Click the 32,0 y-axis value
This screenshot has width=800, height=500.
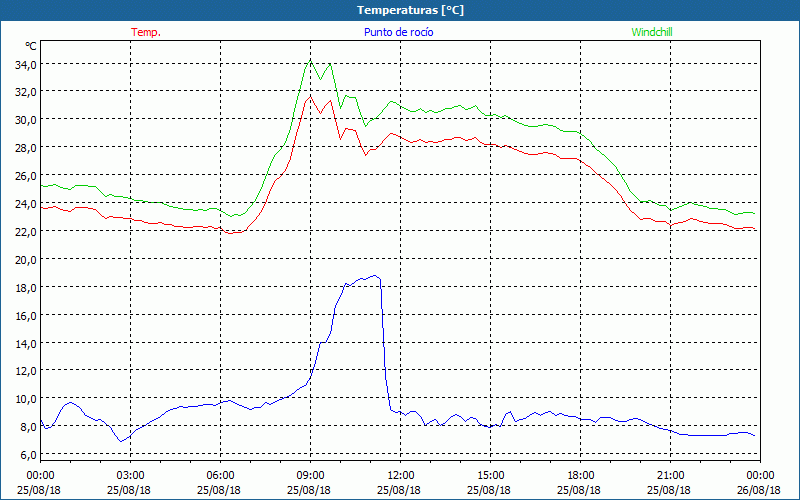point(26,92)
